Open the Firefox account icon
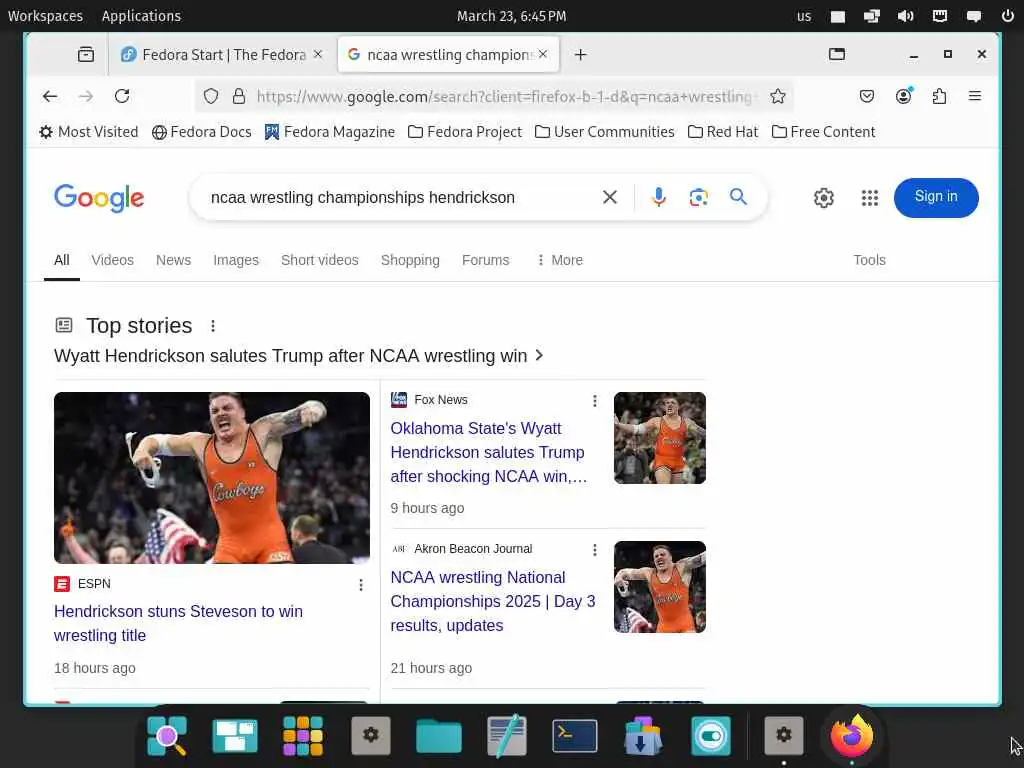This screenshot has width=1024, height=768. (x=903, y=97)
